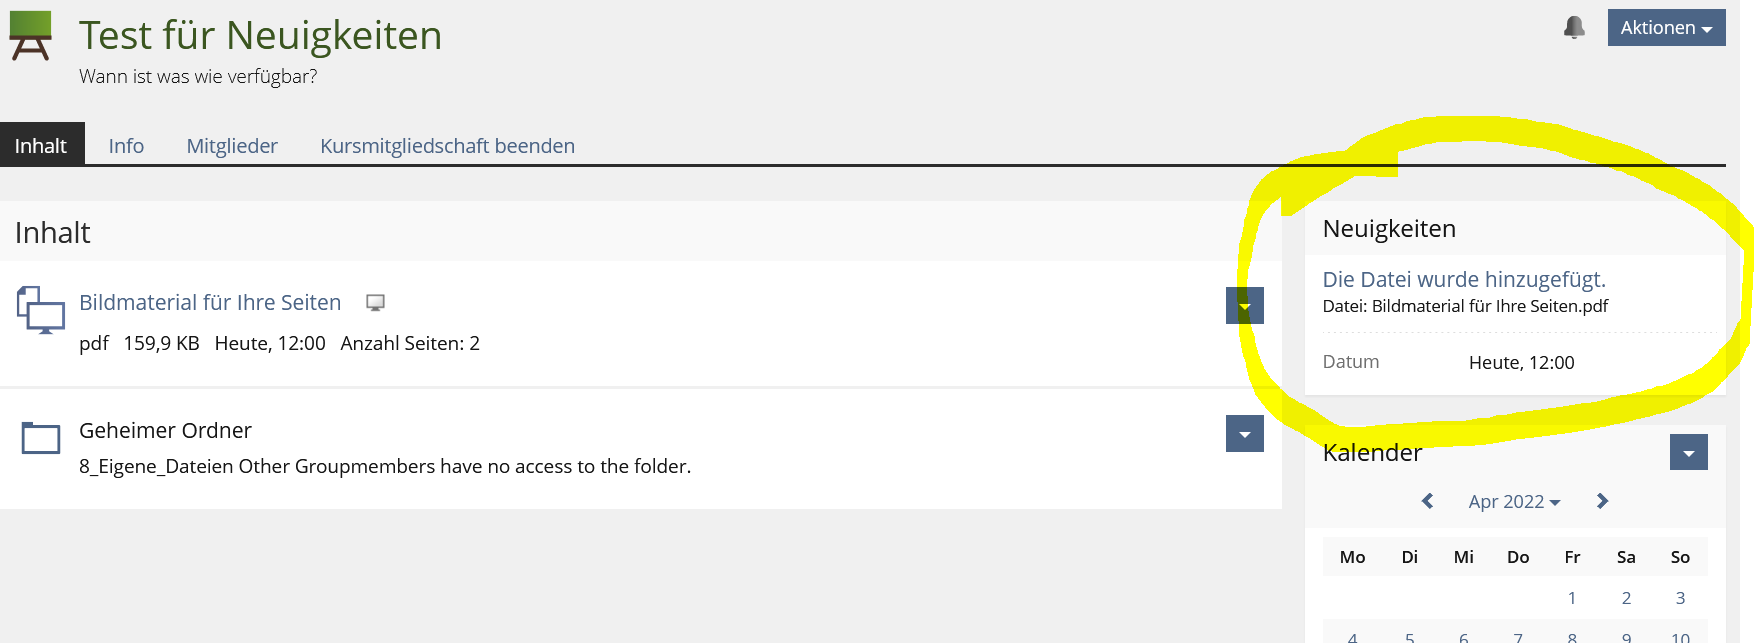Open the Apr 2022 month selector

(x=1514, y=502)
